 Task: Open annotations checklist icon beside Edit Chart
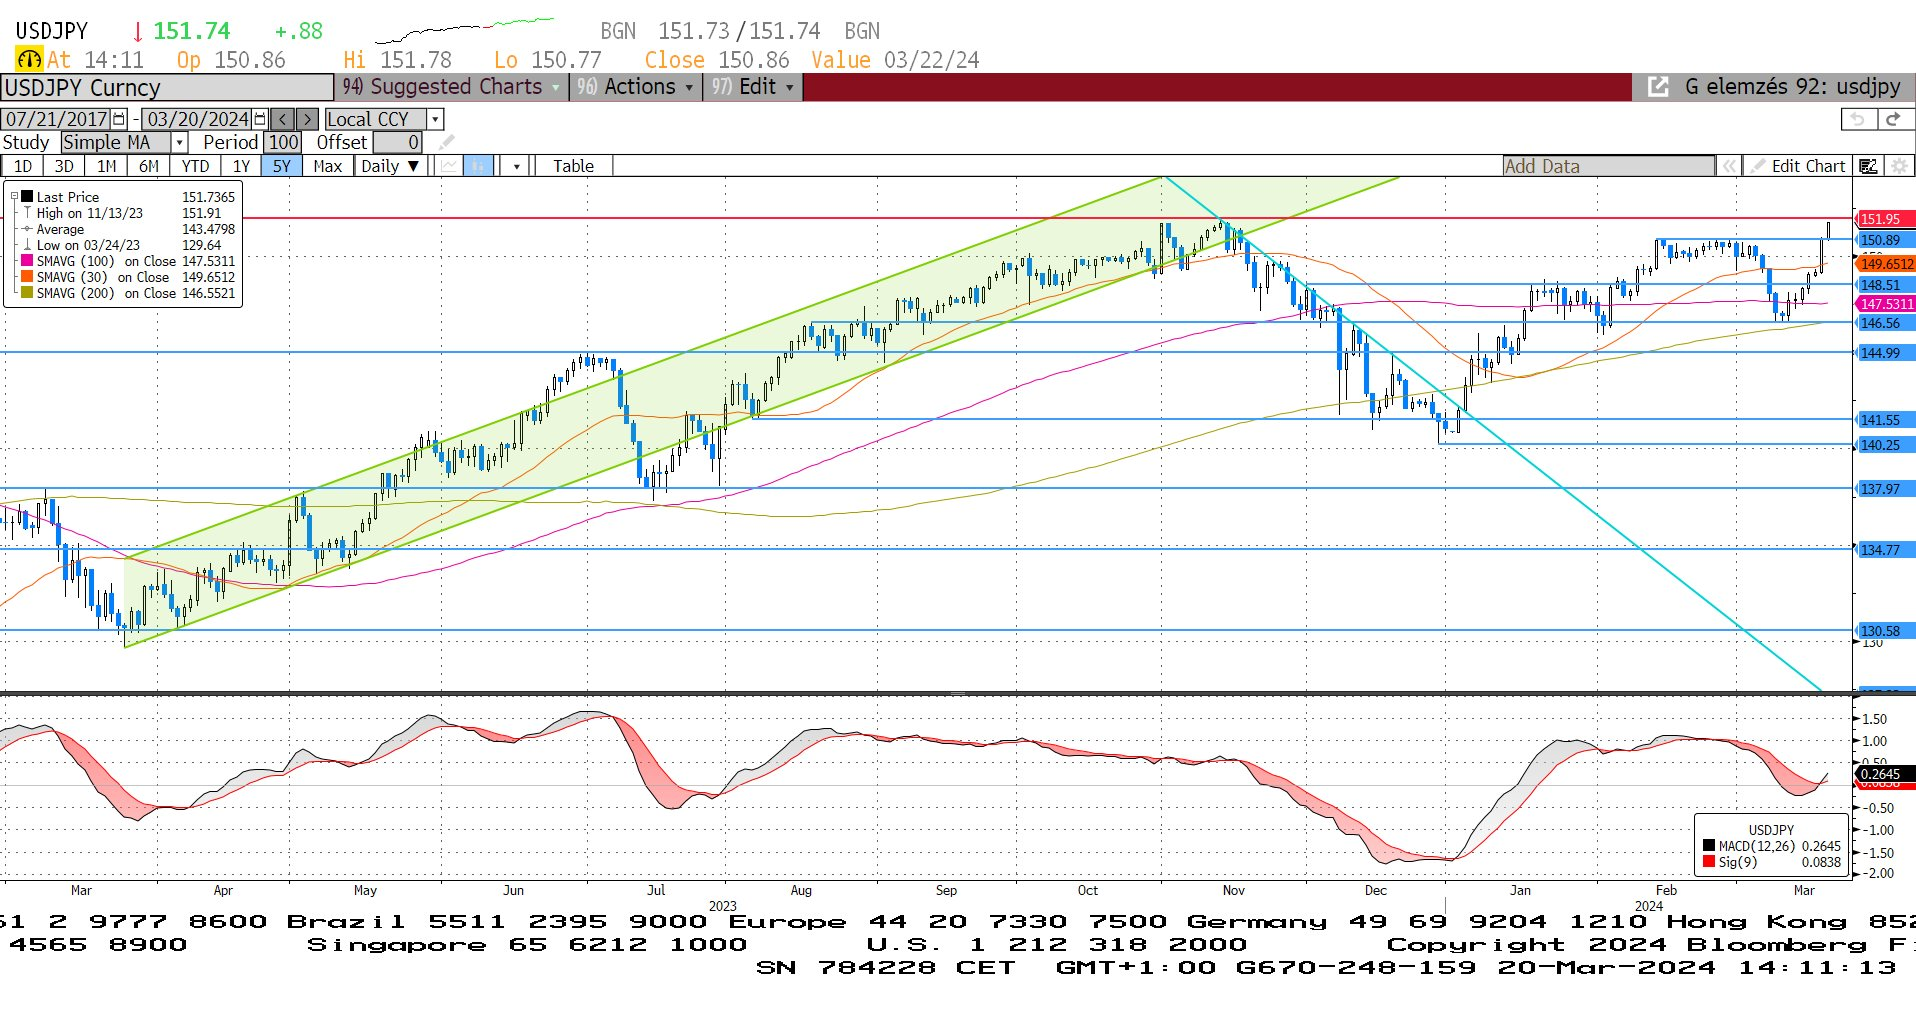pos(1868,166)
